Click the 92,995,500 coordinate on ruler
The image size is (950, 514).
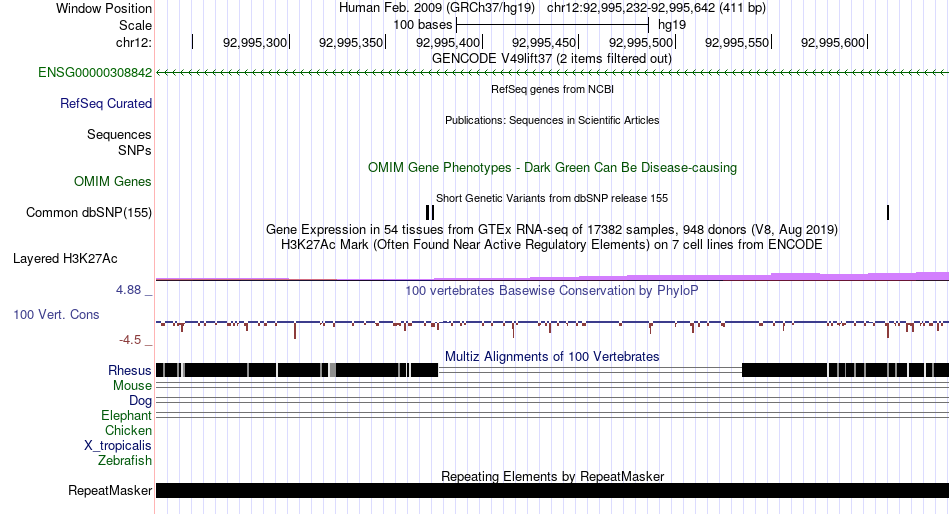[x=641, y=42]
